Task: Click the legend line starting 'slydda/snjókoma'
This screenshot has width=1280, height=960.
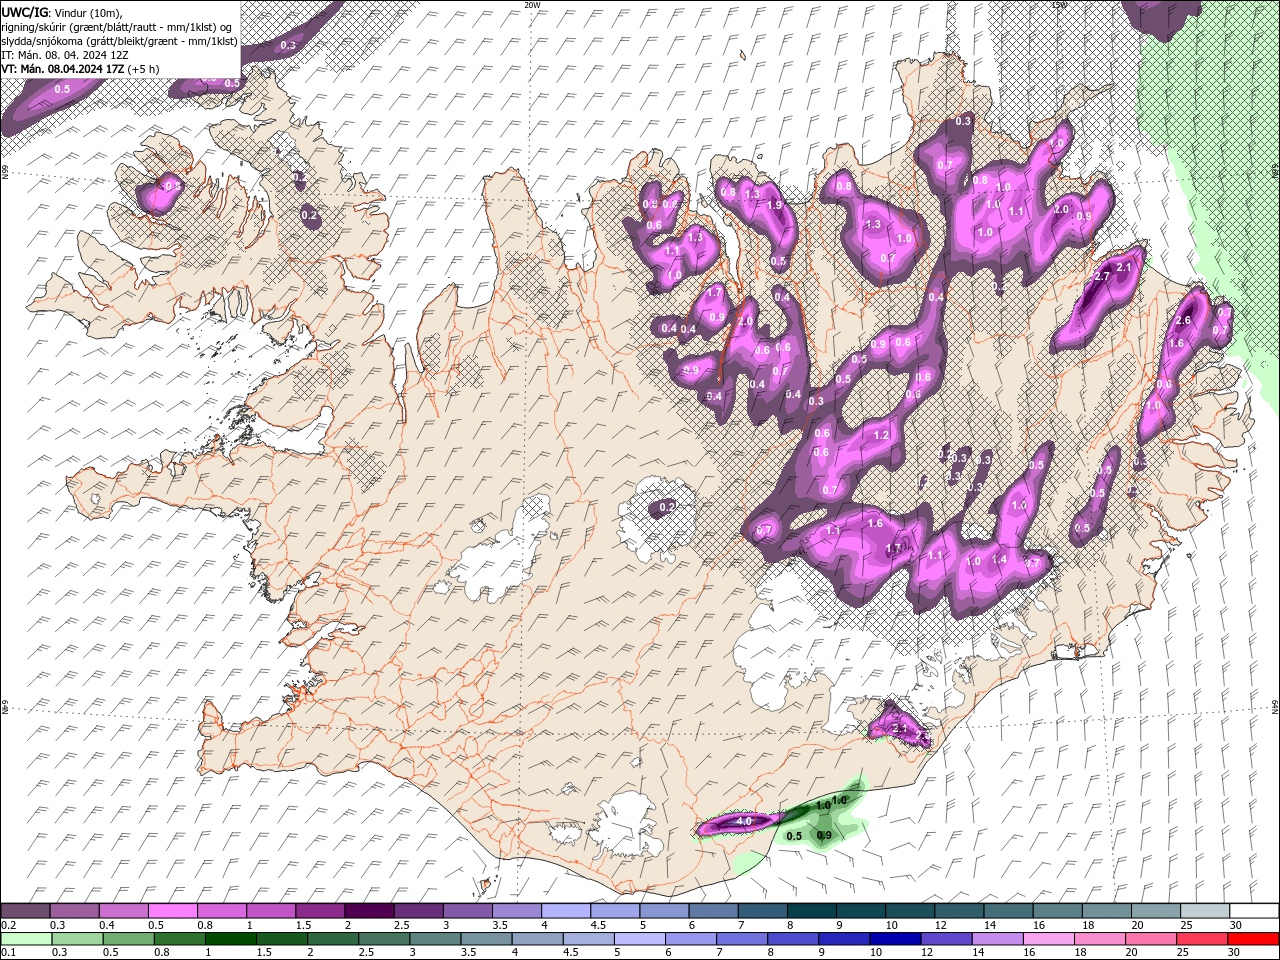Action: (x=119, y=41)
